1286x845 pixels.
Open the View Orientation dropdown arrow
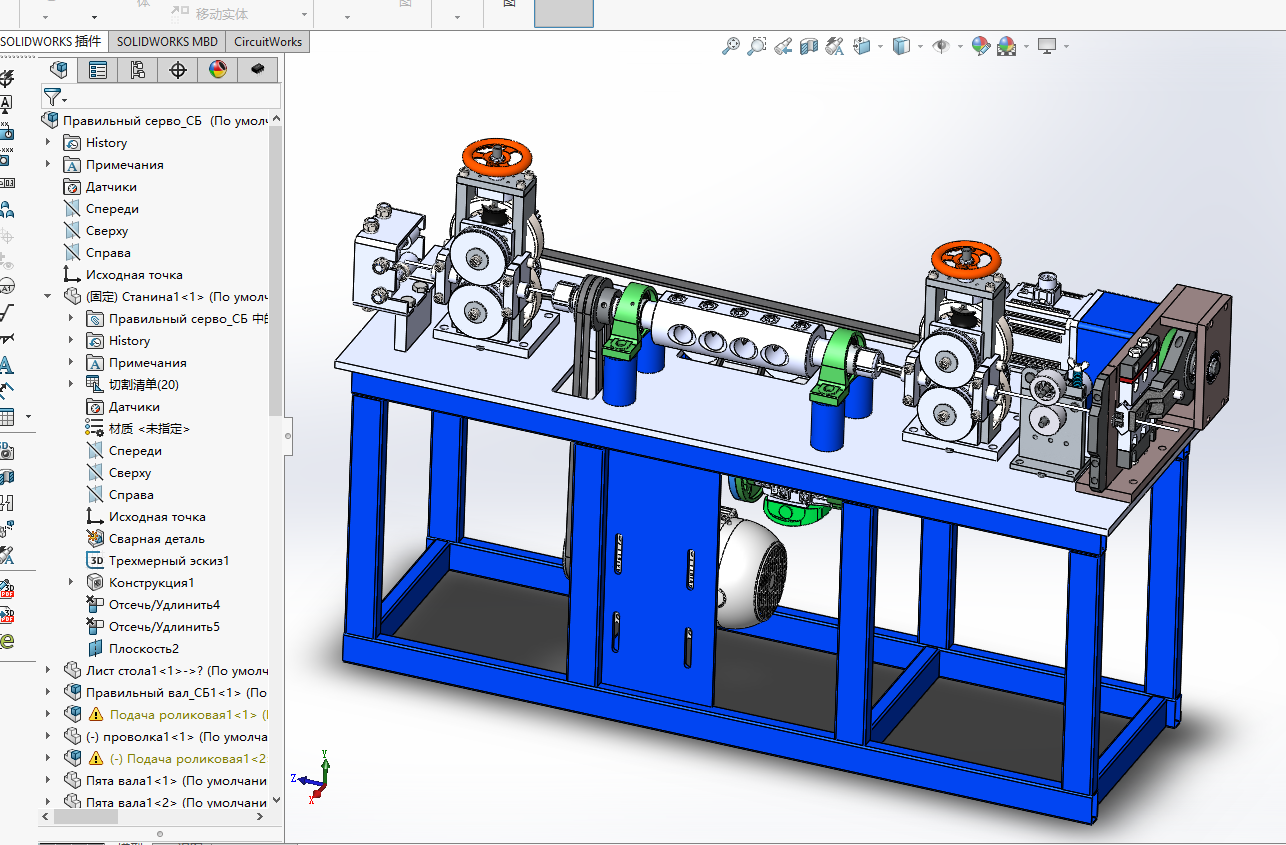click(880, 46)
